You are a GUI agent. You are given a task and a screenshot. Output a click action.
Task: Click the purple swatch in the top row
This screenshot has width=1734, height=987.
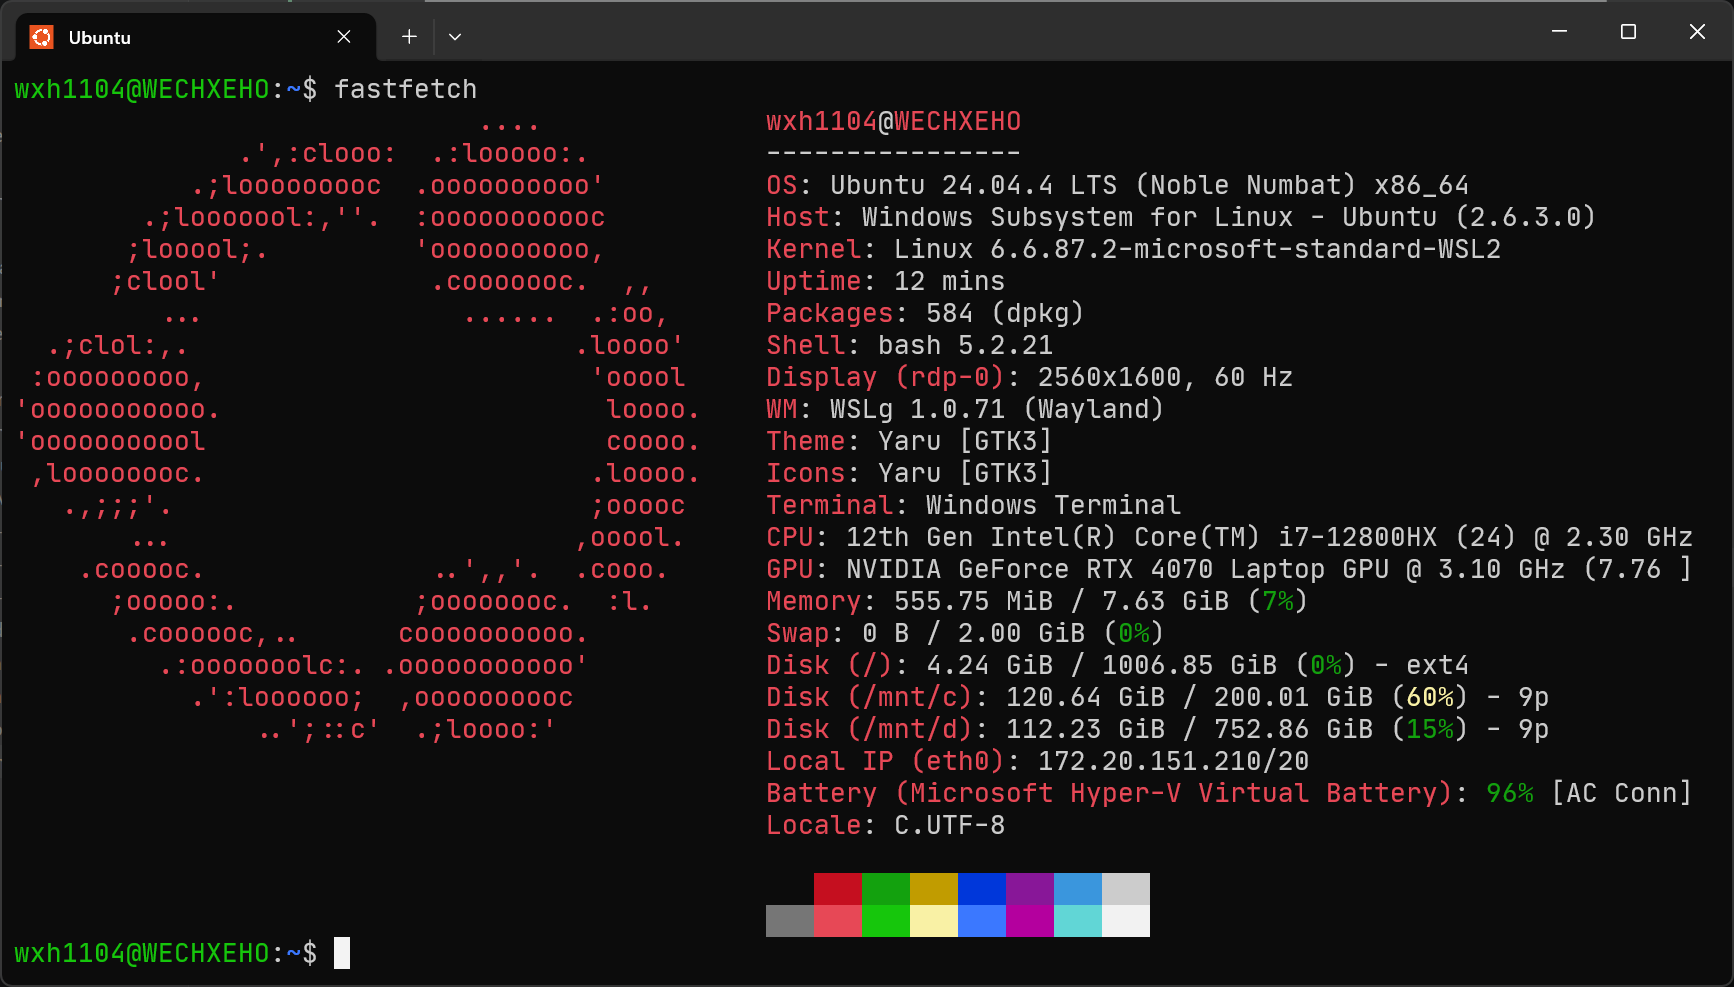pyautogui.click(x=1029, y=888)
